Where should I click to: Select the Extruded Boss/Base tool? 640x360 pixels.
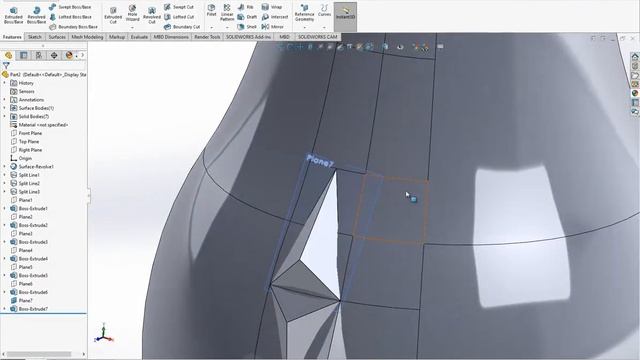[x=13, y=16]
